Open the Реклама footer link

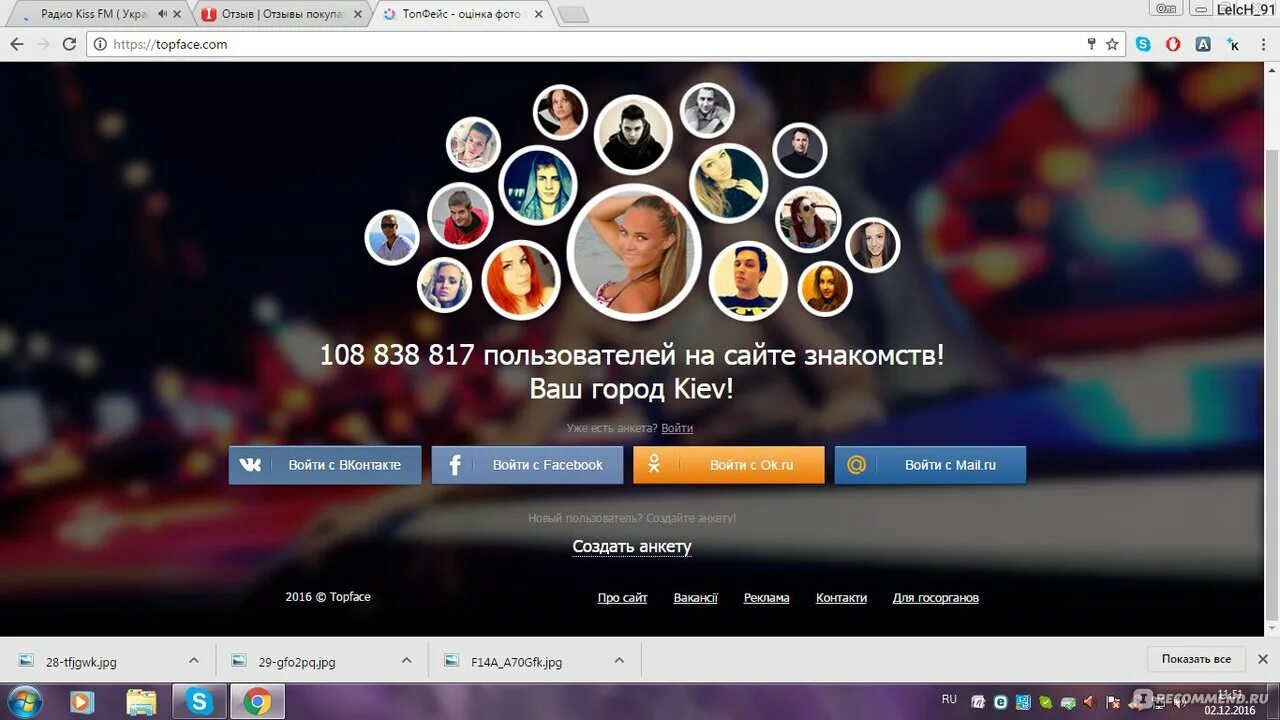pyautogui.click(x=766, y=598)
